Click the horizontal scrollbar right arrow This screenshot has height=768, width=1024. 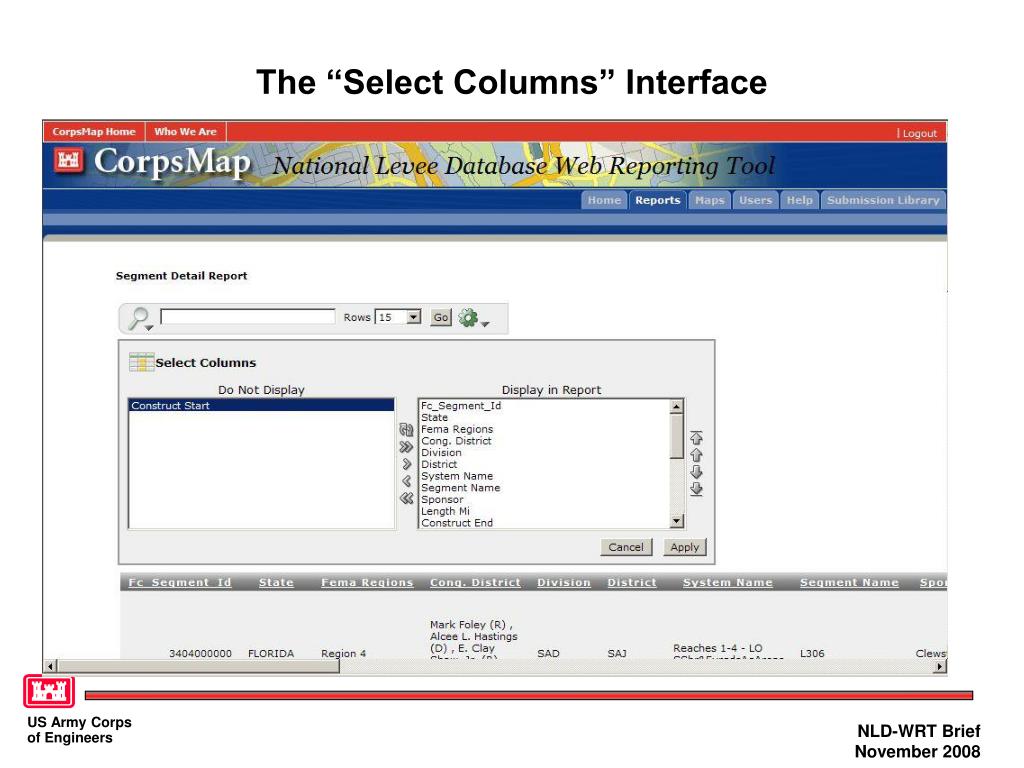(940, 666)
